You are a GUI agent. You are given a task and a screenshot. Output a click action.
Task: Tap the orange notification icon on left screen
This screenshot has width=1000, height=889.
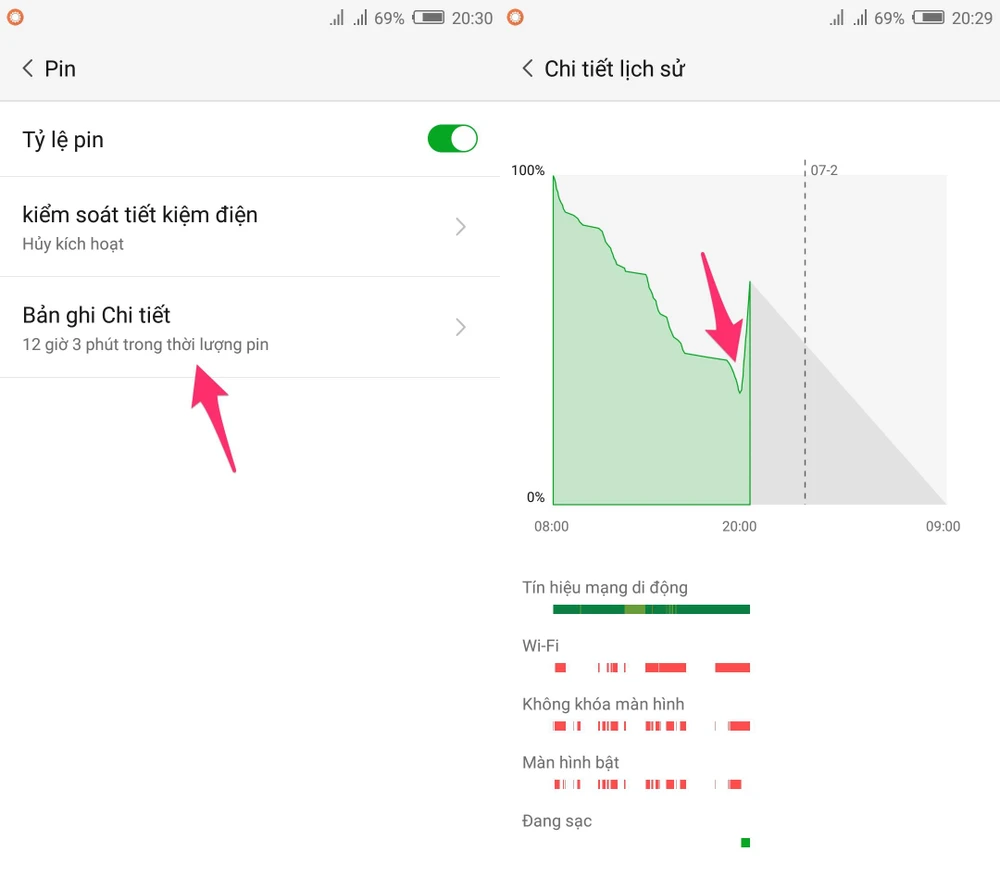pos(15,17)
